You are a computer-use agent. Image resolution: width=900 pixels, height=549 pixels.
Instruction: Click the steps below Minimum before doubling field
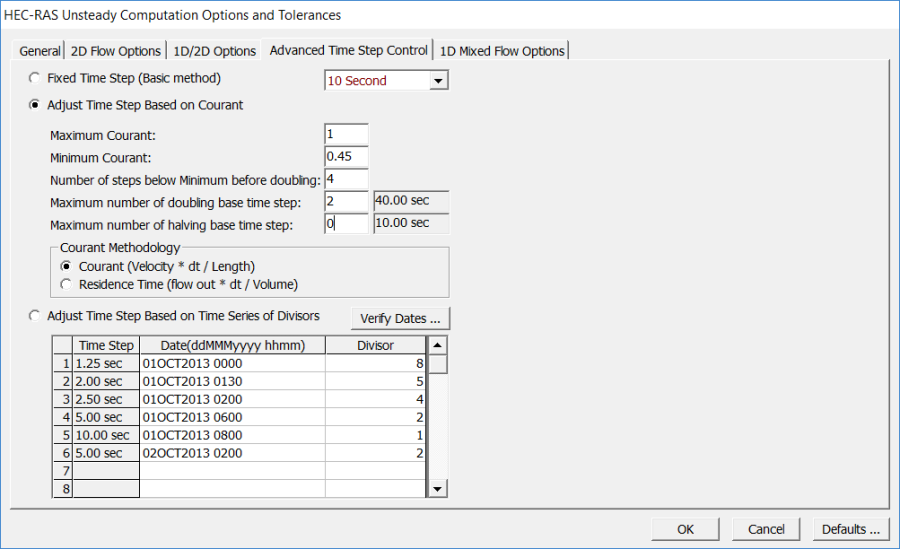click(x=346, y=180)
